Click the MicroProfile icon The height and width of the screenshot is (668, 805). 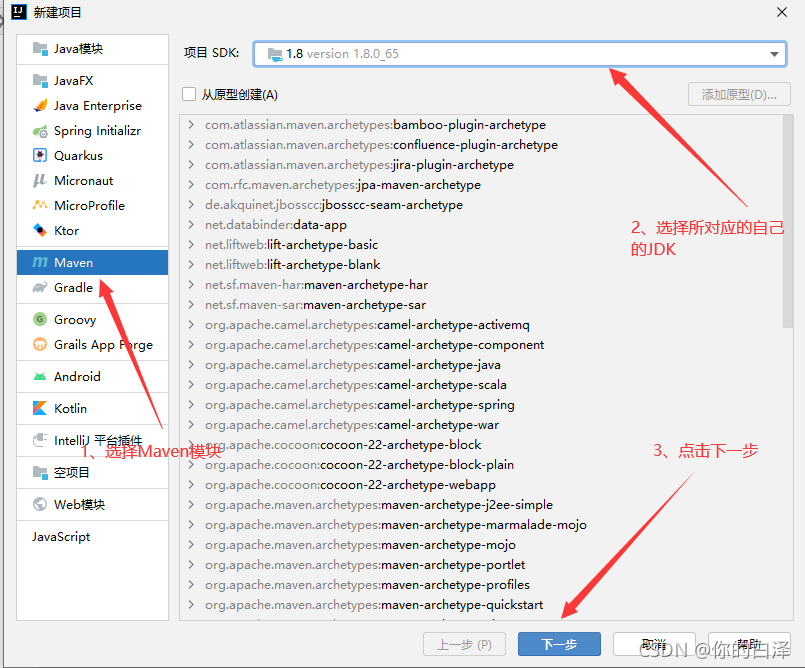pyautogui.click(x=40, y=205)
